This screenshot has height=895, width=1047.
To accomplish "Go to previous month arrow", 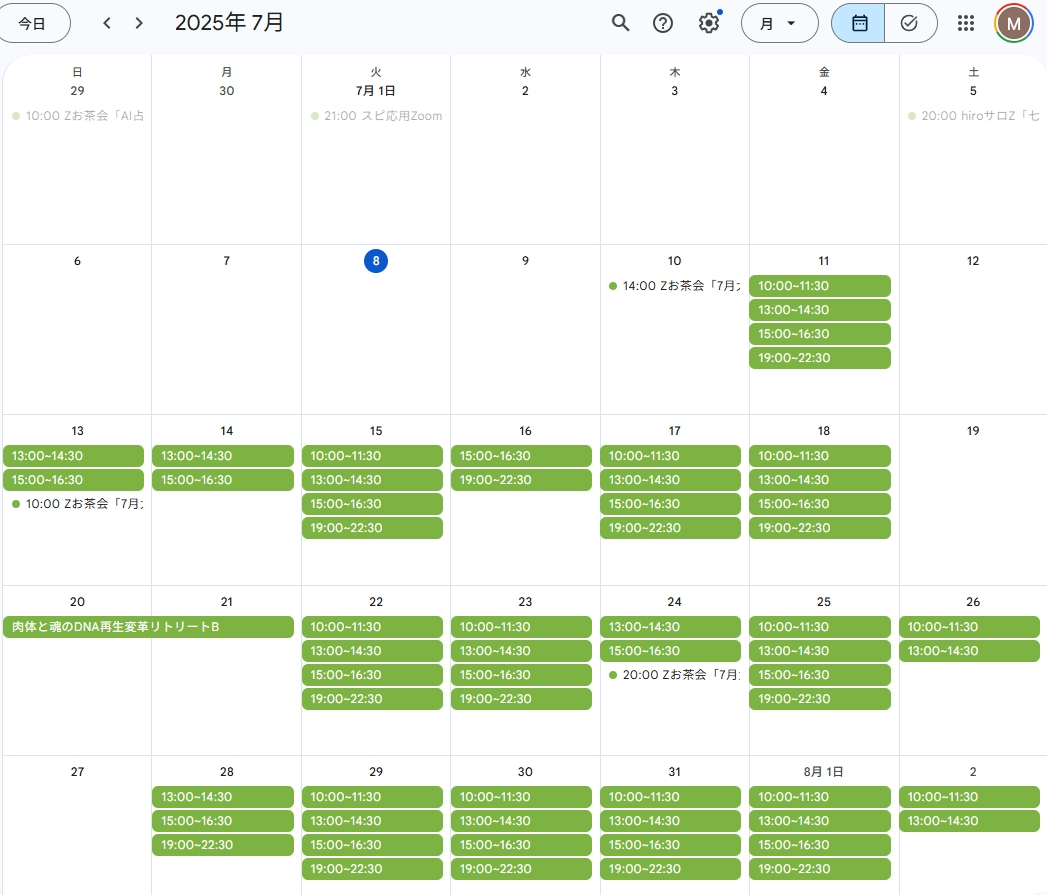I will pos(107,23).
